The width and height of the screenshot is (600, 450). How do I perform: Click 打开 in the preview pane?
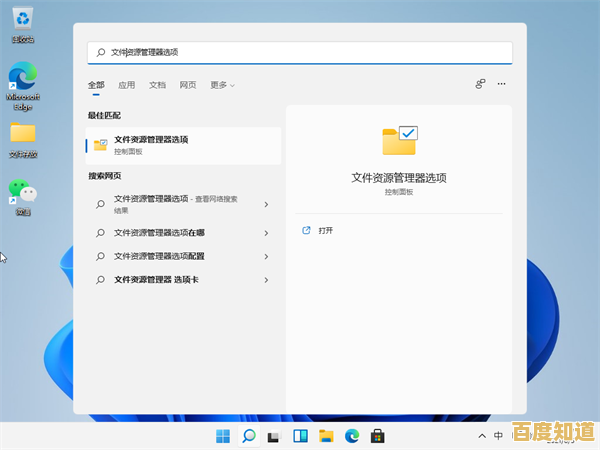325,231
